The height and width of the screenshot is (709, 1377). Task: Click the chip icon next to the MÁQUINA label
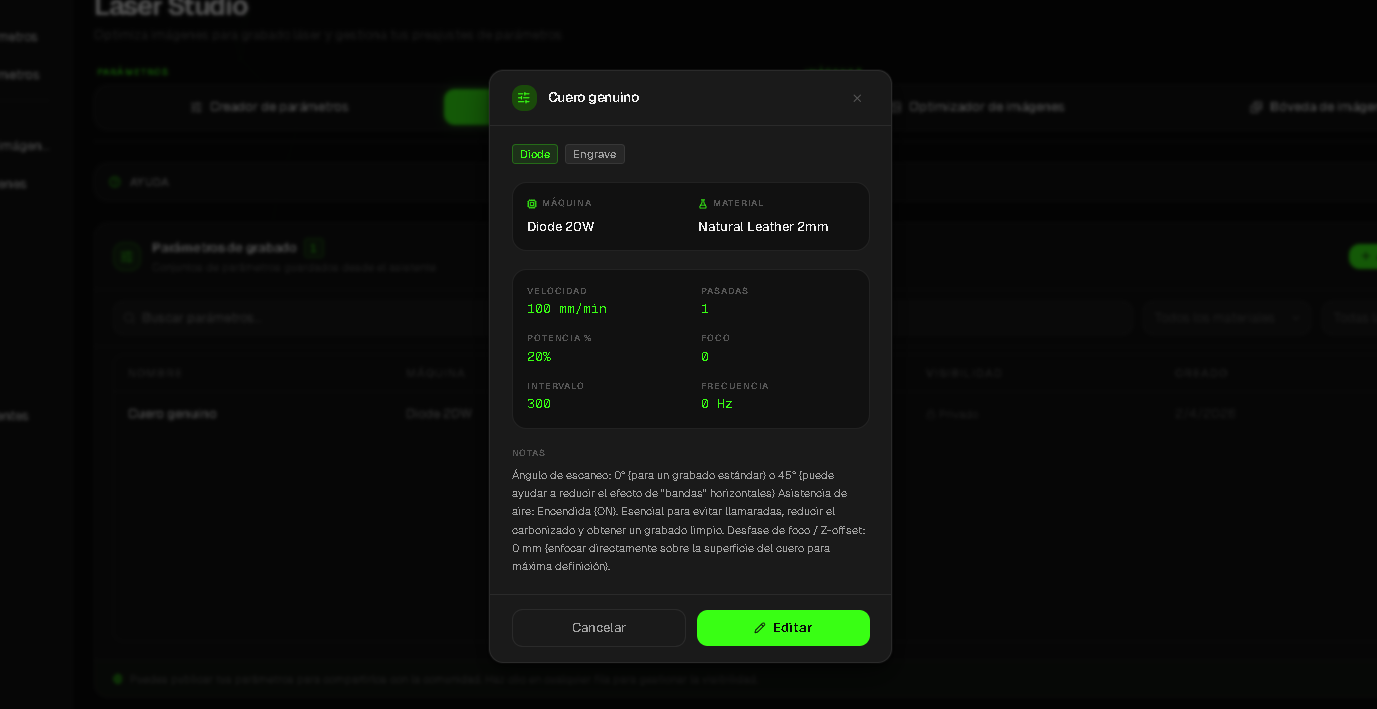click(x=532, y=204)
